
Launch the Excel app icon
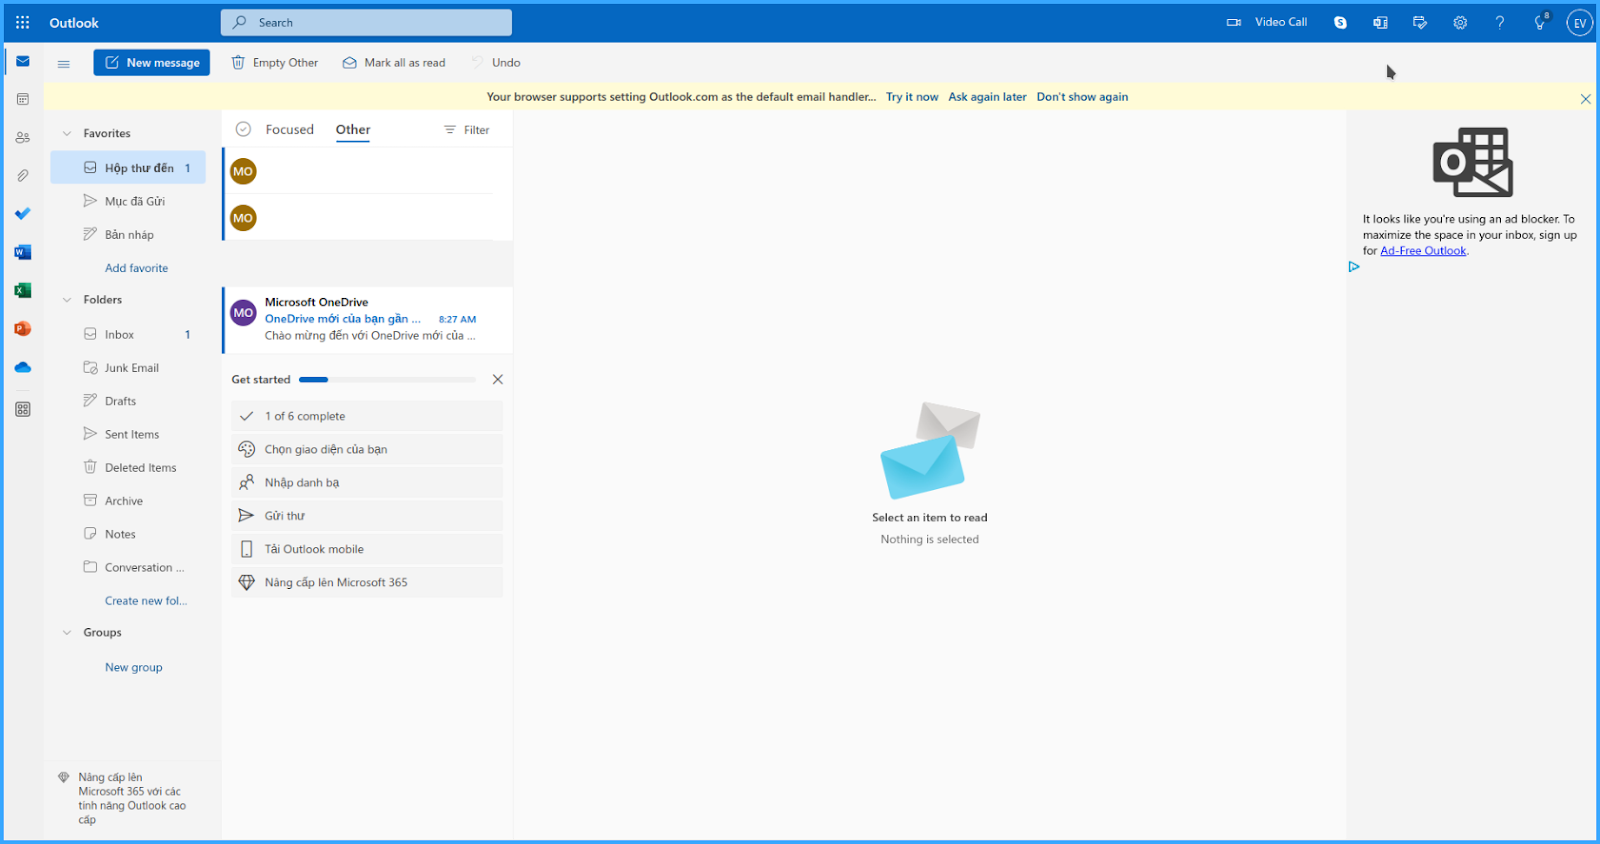coord(23,290)
